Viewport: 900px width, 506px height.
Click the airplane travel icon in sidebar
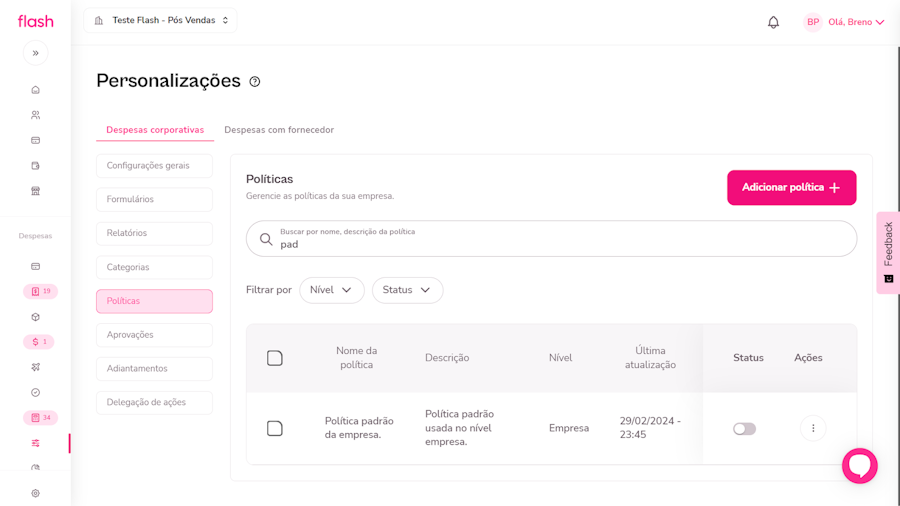(35, 367)
